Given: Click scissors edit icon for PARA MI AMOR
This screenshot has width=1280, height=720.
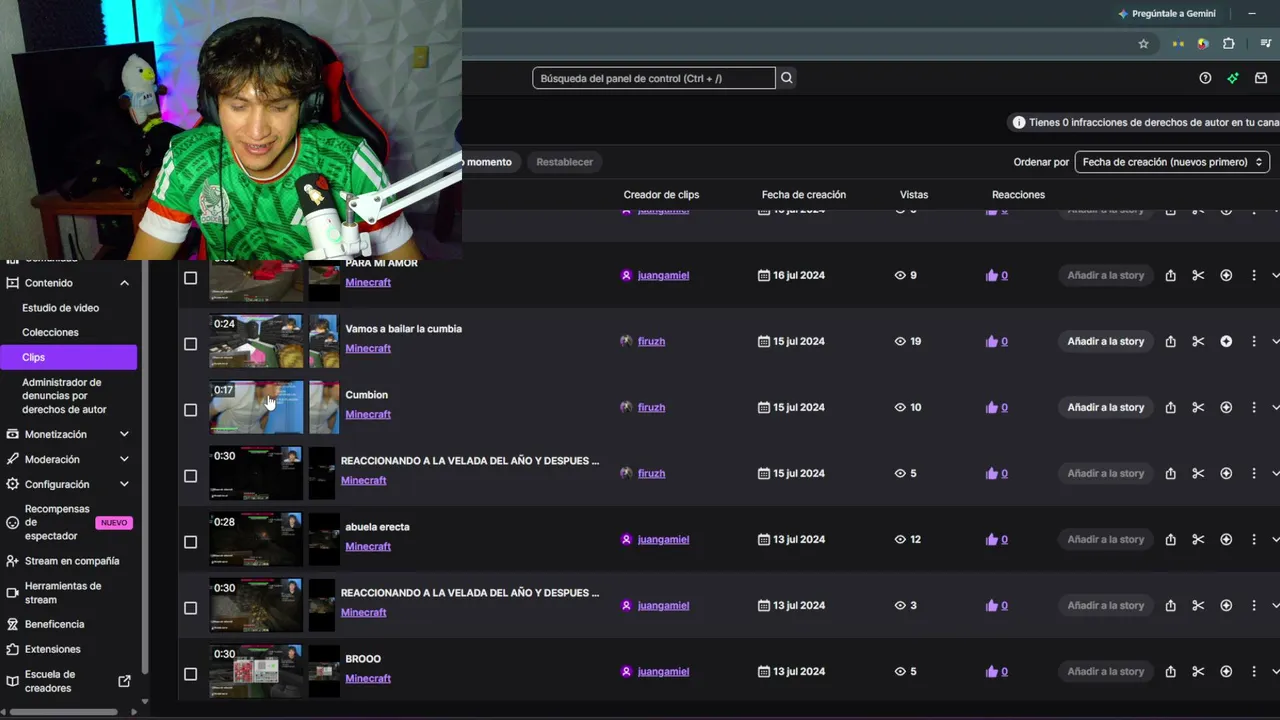Looking at the screenshot, I should pyautogui.click(x=1198, y=275).
